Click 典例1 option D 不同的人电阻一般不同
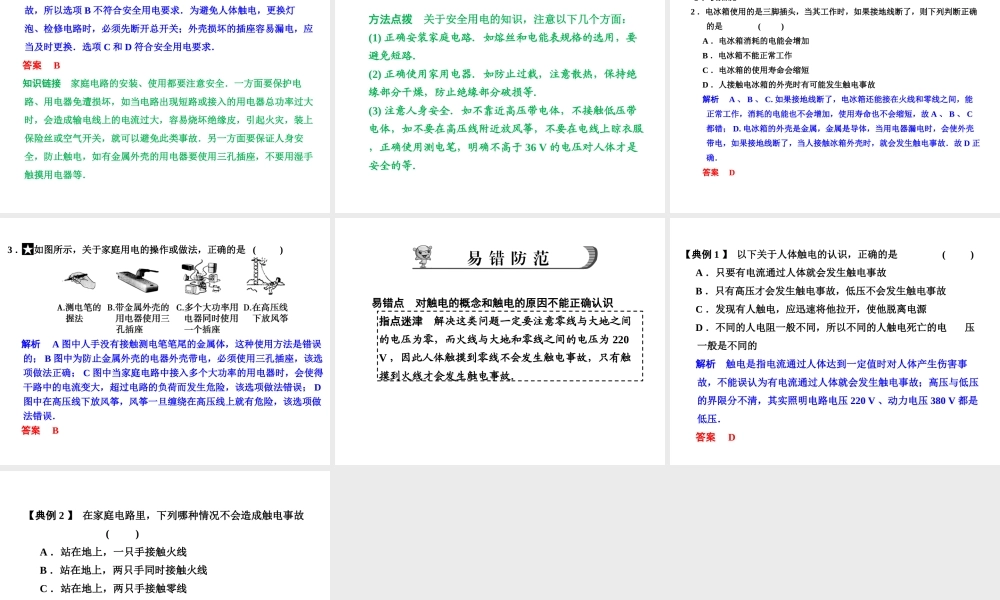The height and width of the screenshot is (600, 1000). tap(835, 337)
